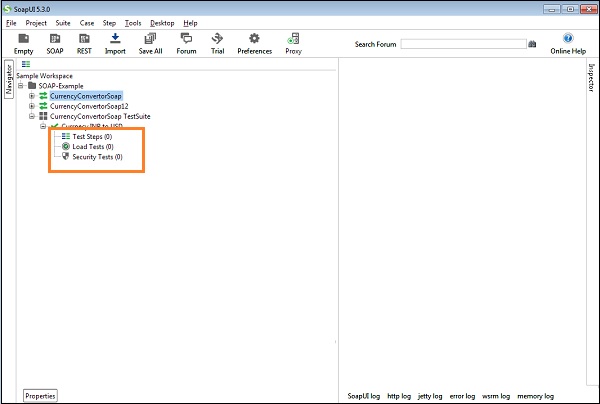Open the File menu
The image size is (600, 404).
pos(11,23)
